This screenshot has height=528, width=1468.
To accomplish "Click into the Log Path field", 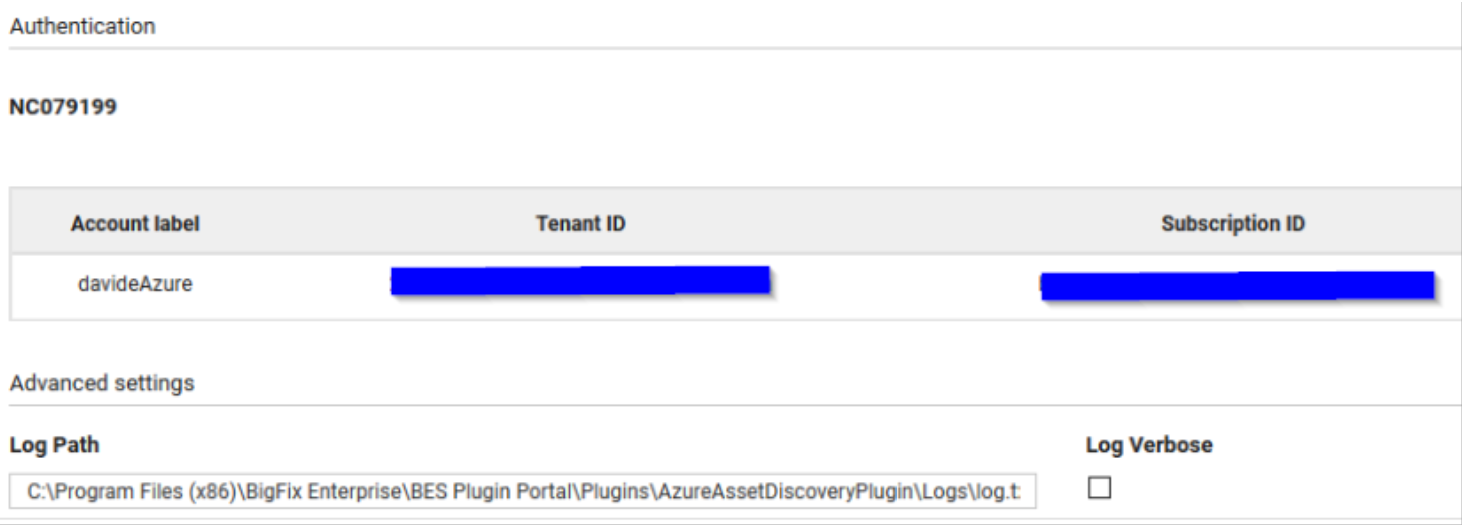I will coord(523,491).
